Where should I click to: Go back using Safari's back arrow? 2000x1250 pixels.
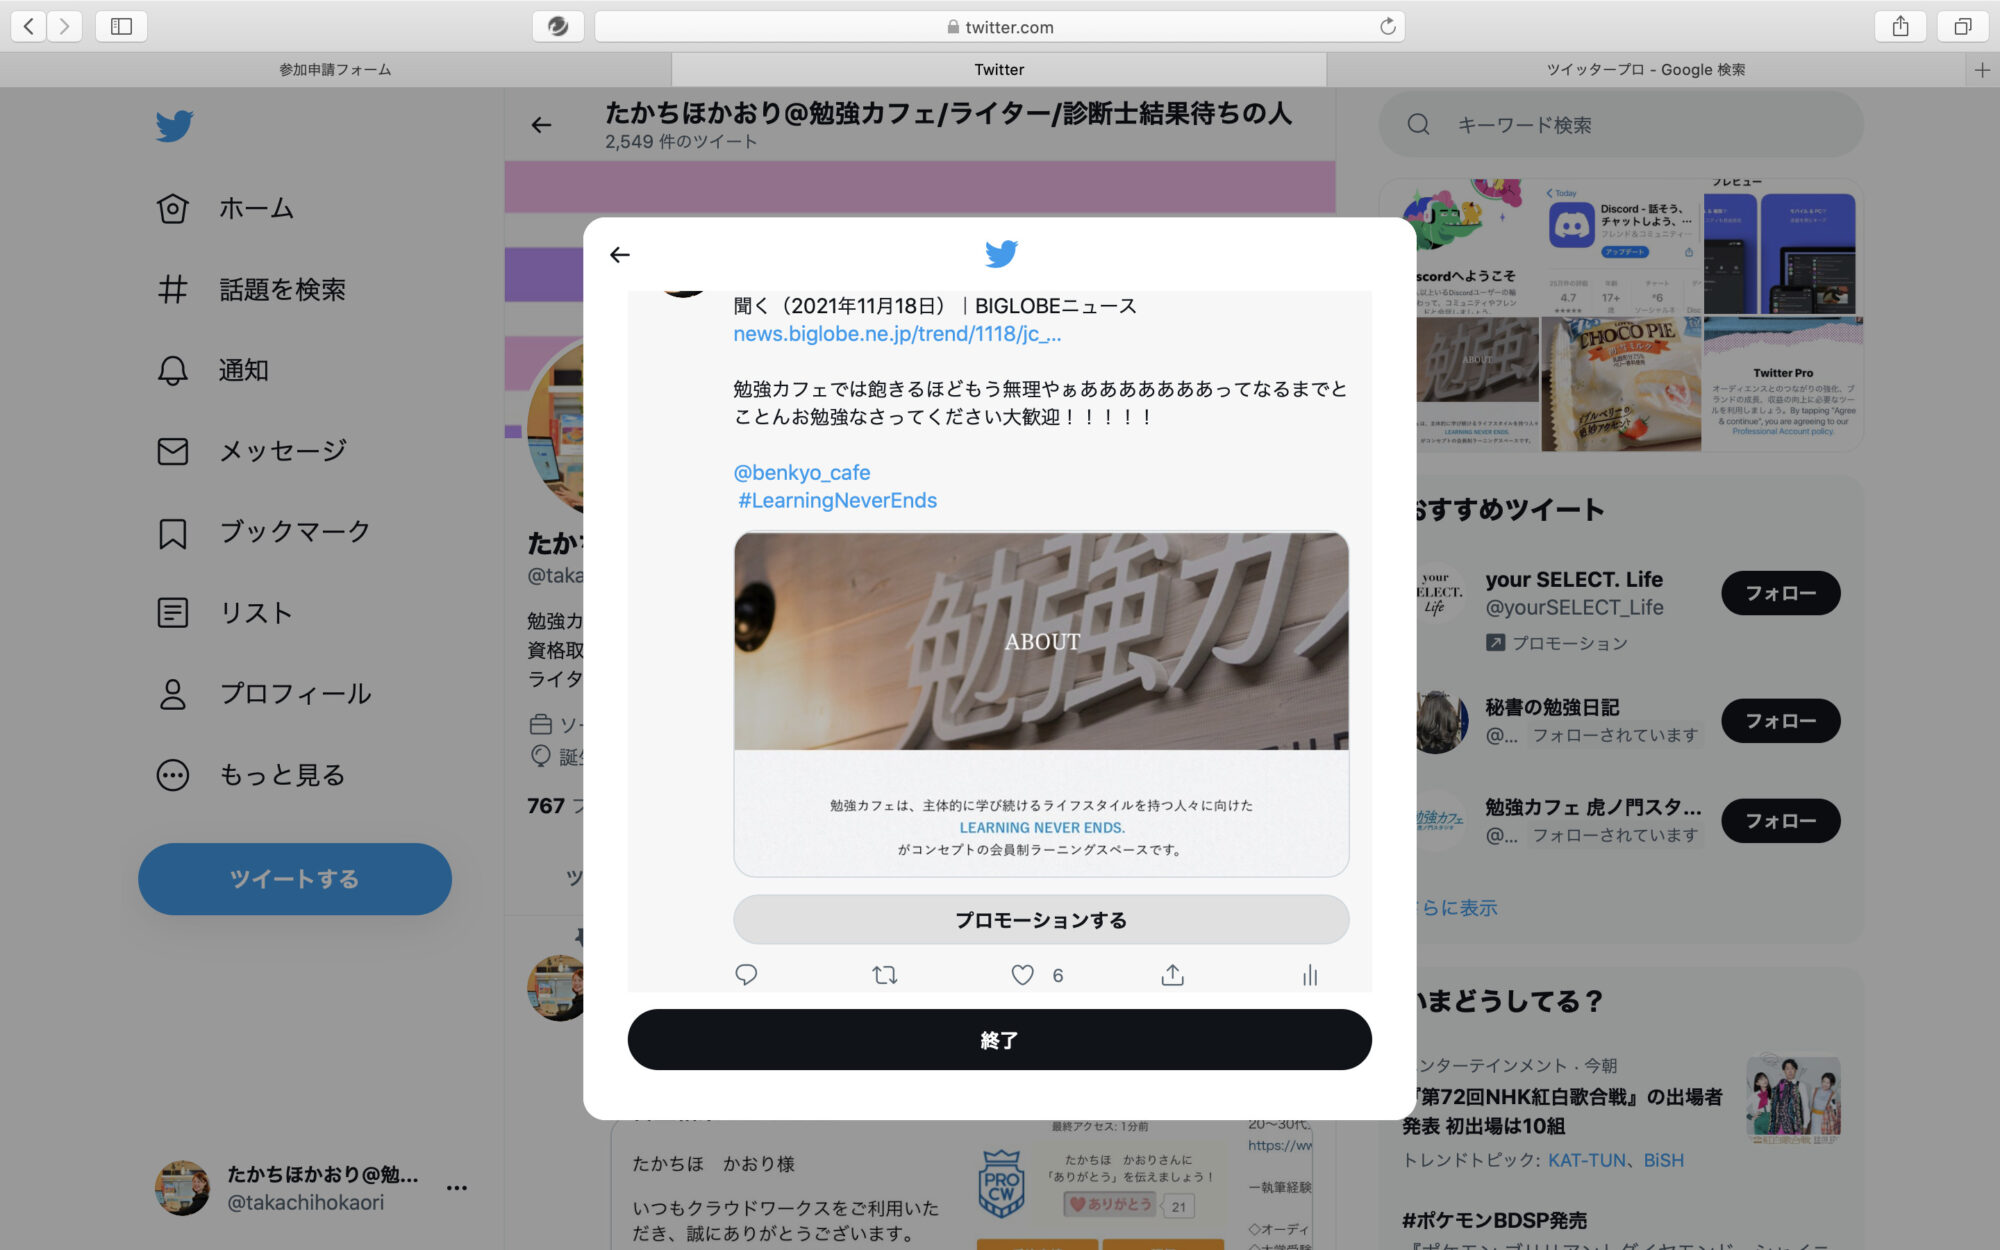click(x=29, y=26)
